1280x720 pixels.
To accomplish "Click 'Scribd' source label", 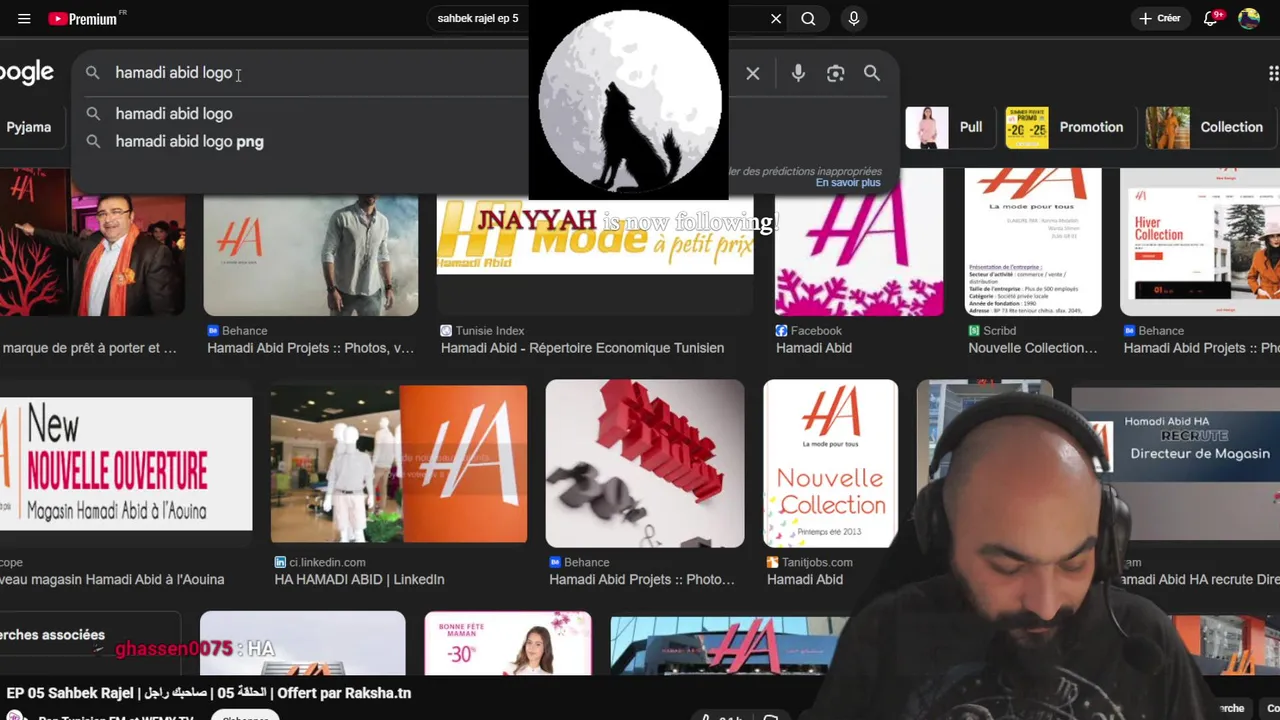I will pos(999,331).
